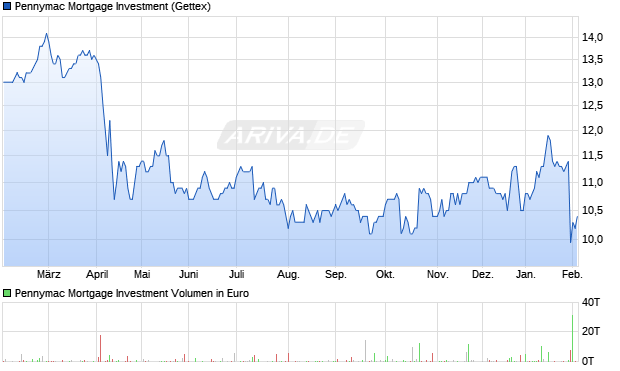Click the 40T volume axis value
The image size is (620, 371).
pyautogui.click(x=591, y=303)
